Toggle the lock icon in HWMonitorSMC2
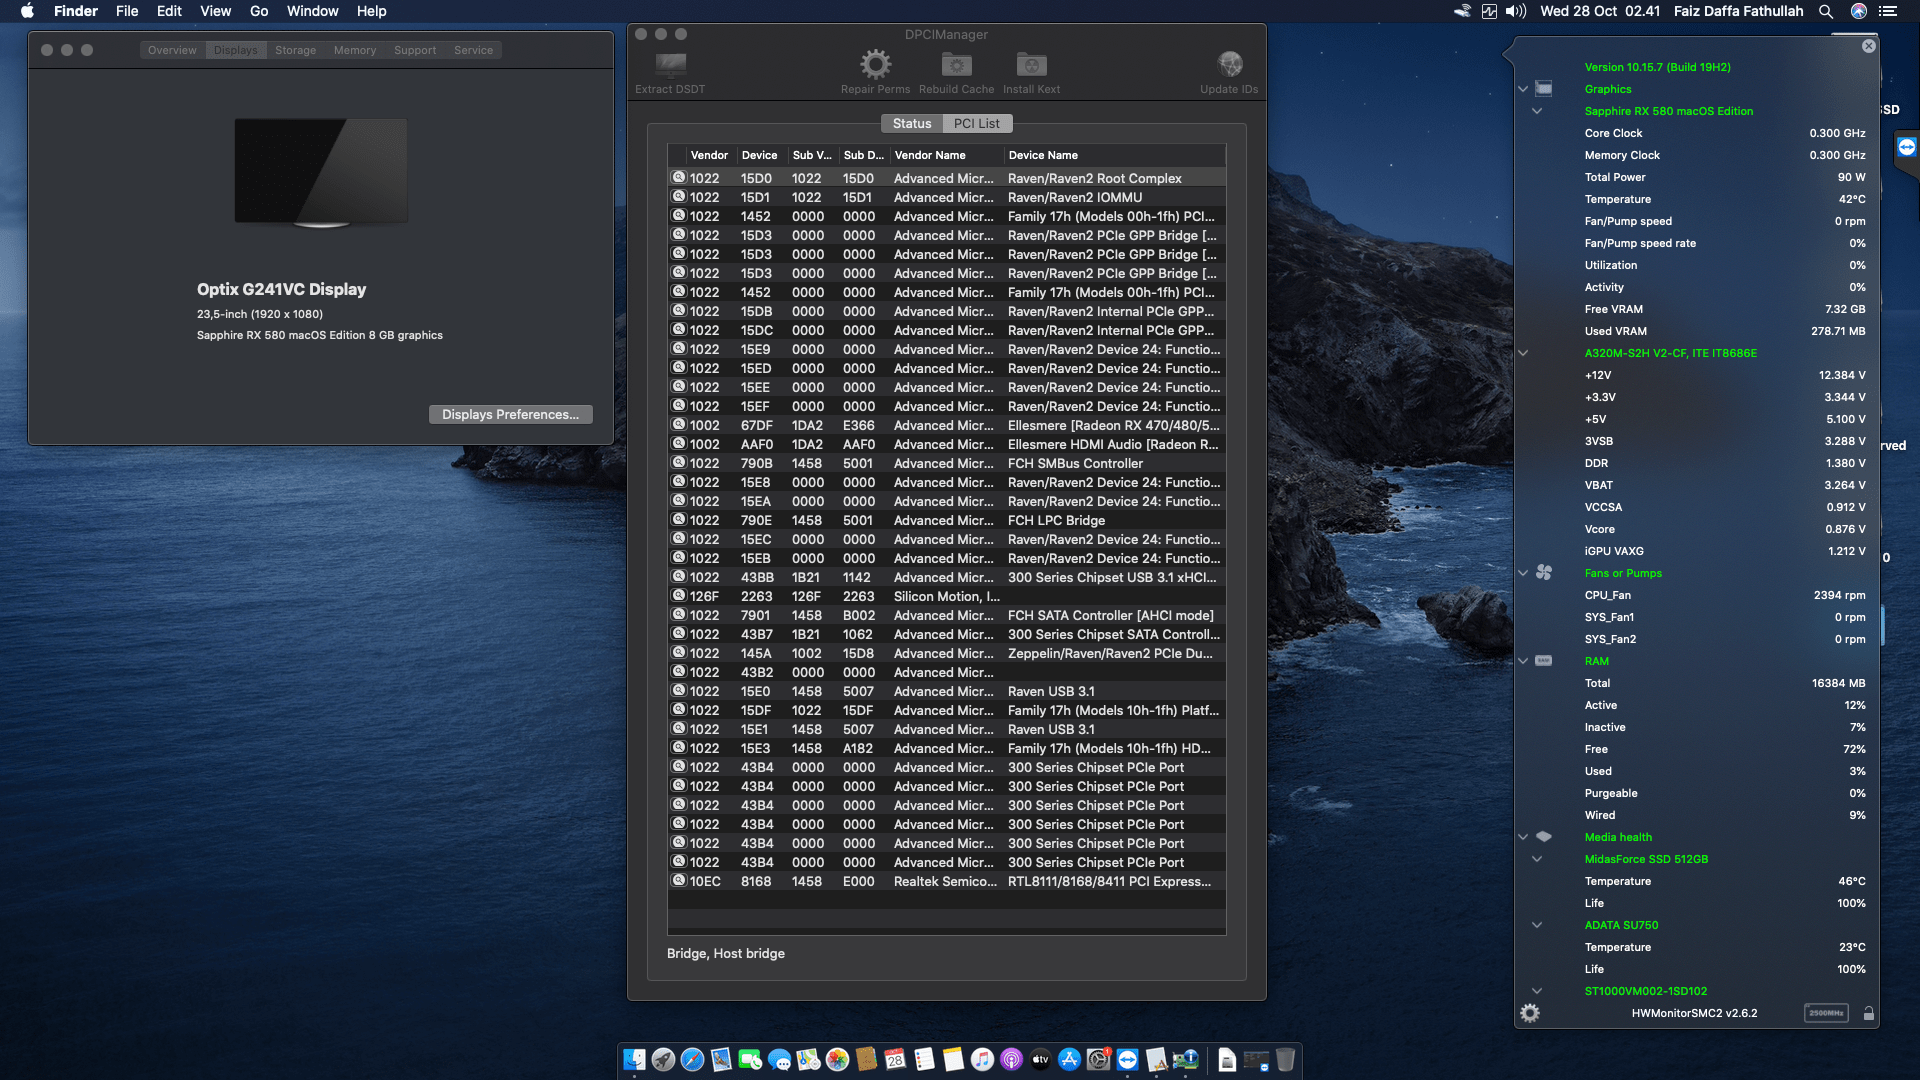This screenshot has height=1080, width=1920. (1868, 1013)
